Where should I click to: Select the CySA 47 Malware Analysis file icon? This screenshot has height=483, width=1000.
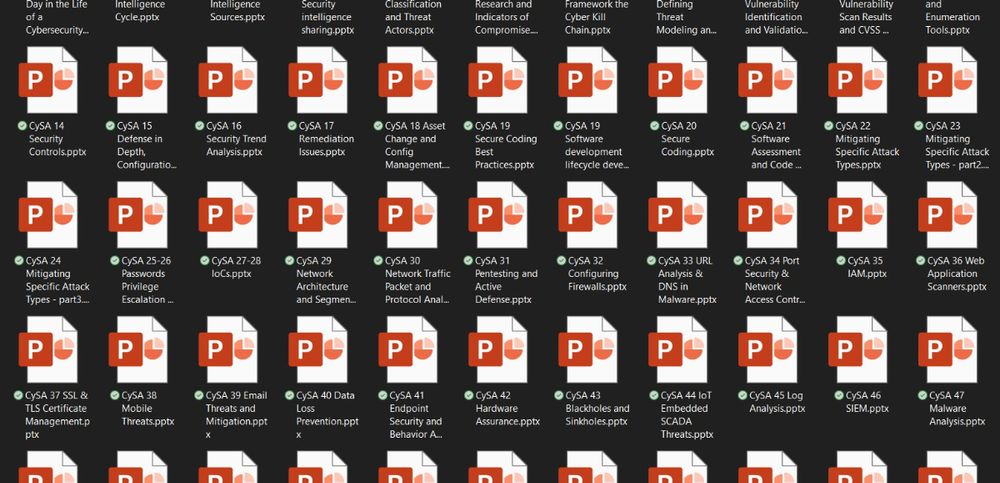947,350
